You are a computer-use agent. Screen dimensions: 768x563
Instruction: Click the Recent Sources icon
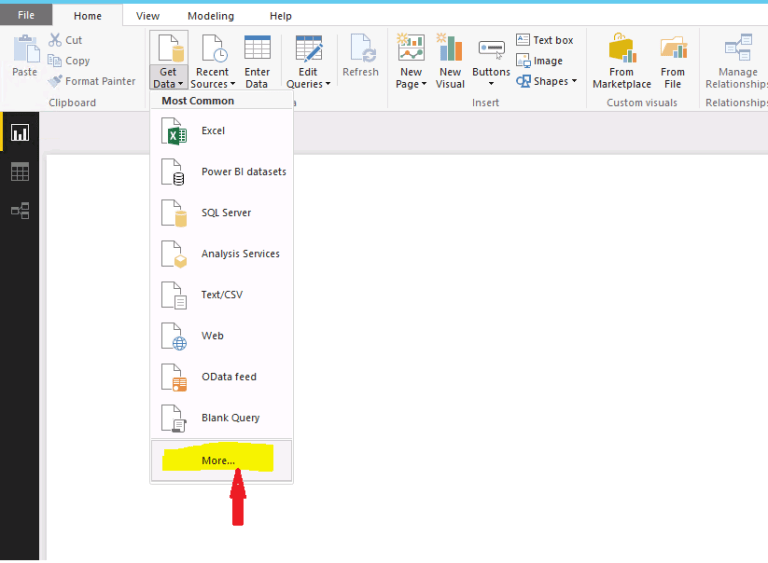pos(214,49)
